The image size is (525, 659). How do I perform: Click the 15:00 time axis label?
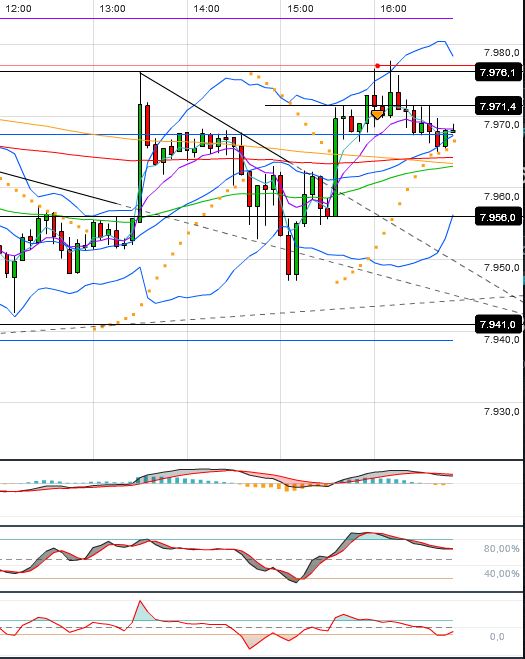(300, 8)
